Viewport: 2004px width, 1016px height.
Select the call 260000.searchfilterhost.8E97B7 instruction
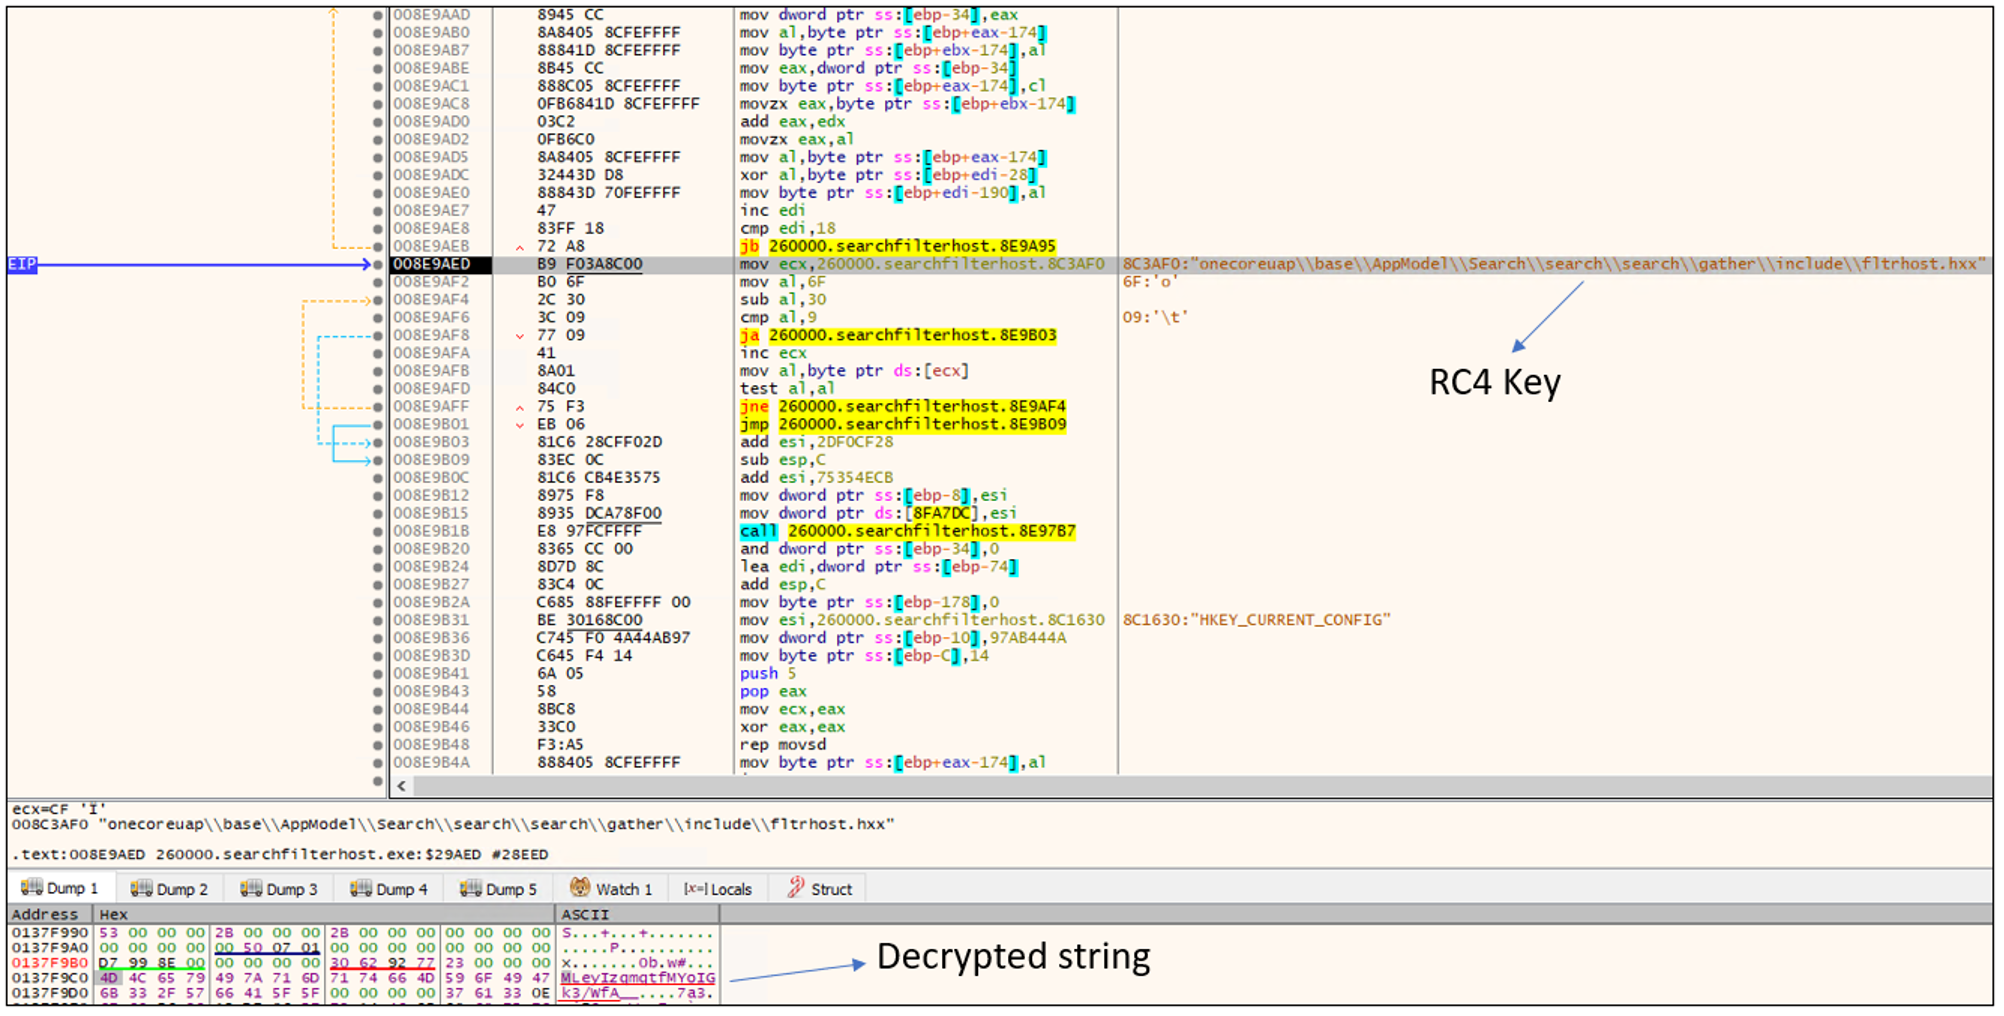907,531
